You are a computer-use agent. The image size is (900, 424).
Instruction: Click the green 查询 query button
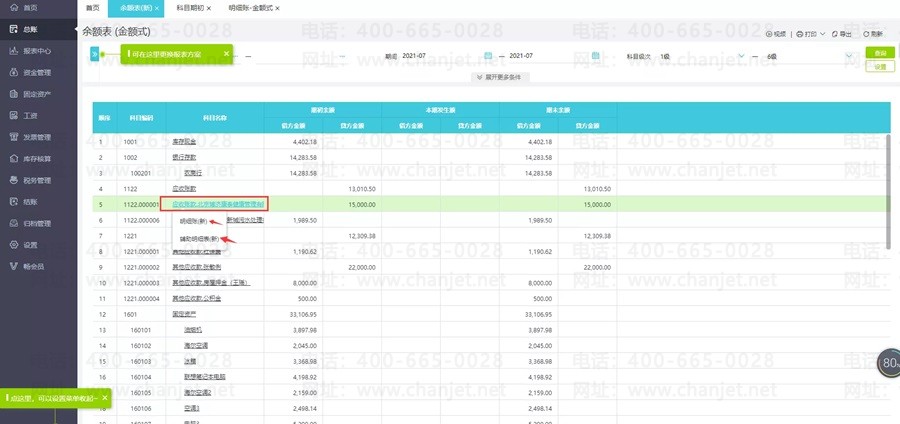coord(880,53)
